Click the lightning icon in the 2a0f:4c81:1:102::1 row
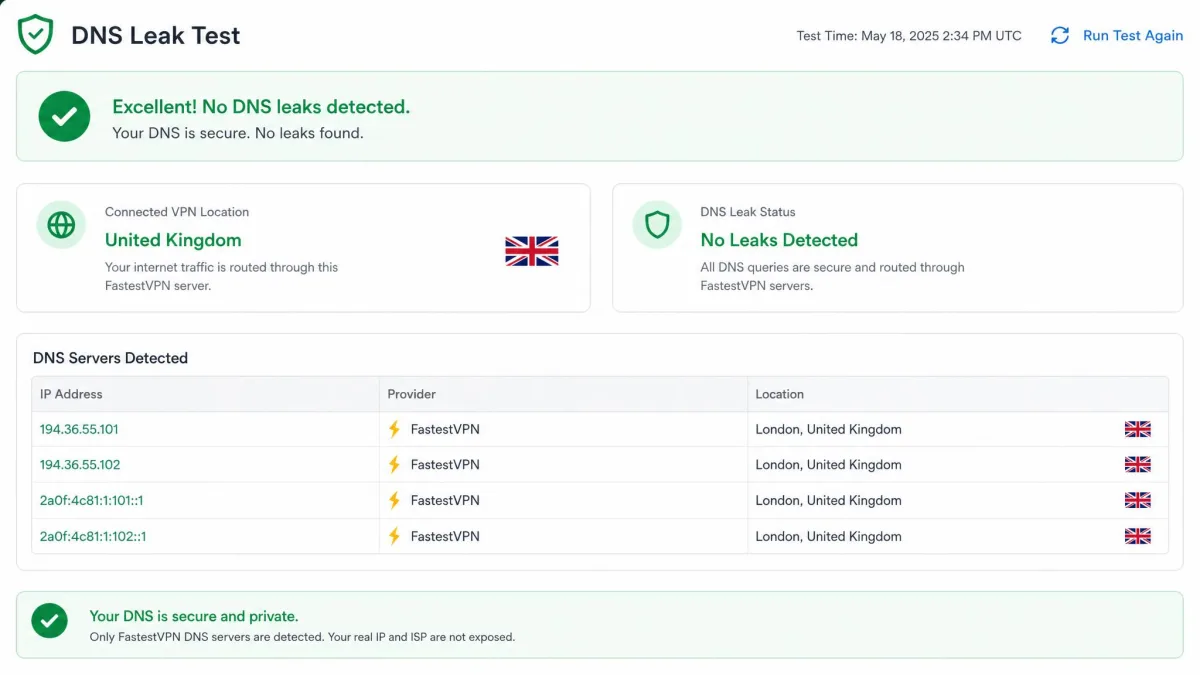The height and width of the screenshot is (675, 1200). (x=394, y=536)
